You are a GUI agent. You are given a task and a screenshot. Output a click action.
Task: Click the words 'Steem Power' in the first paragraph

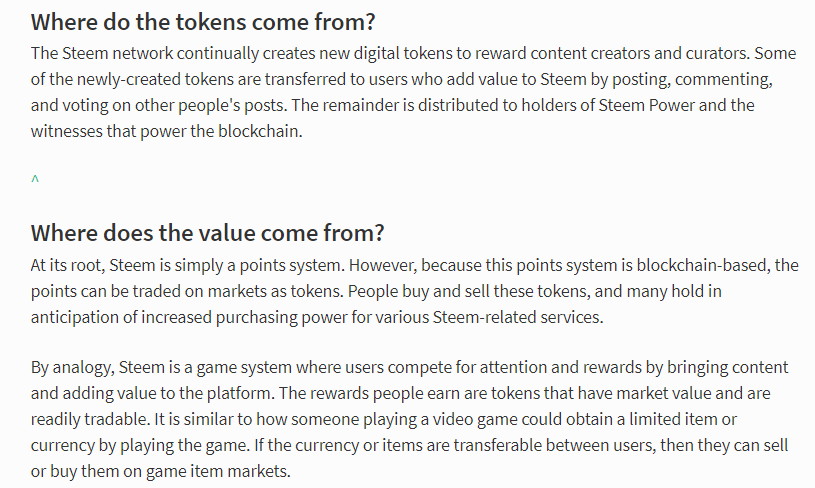647,105
